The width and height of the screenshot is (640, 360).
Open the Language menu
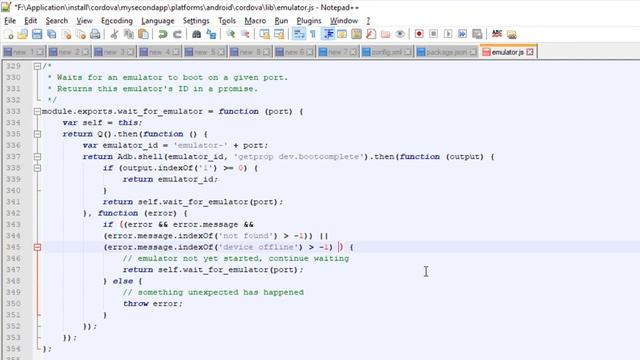click(x=158, y=21)
